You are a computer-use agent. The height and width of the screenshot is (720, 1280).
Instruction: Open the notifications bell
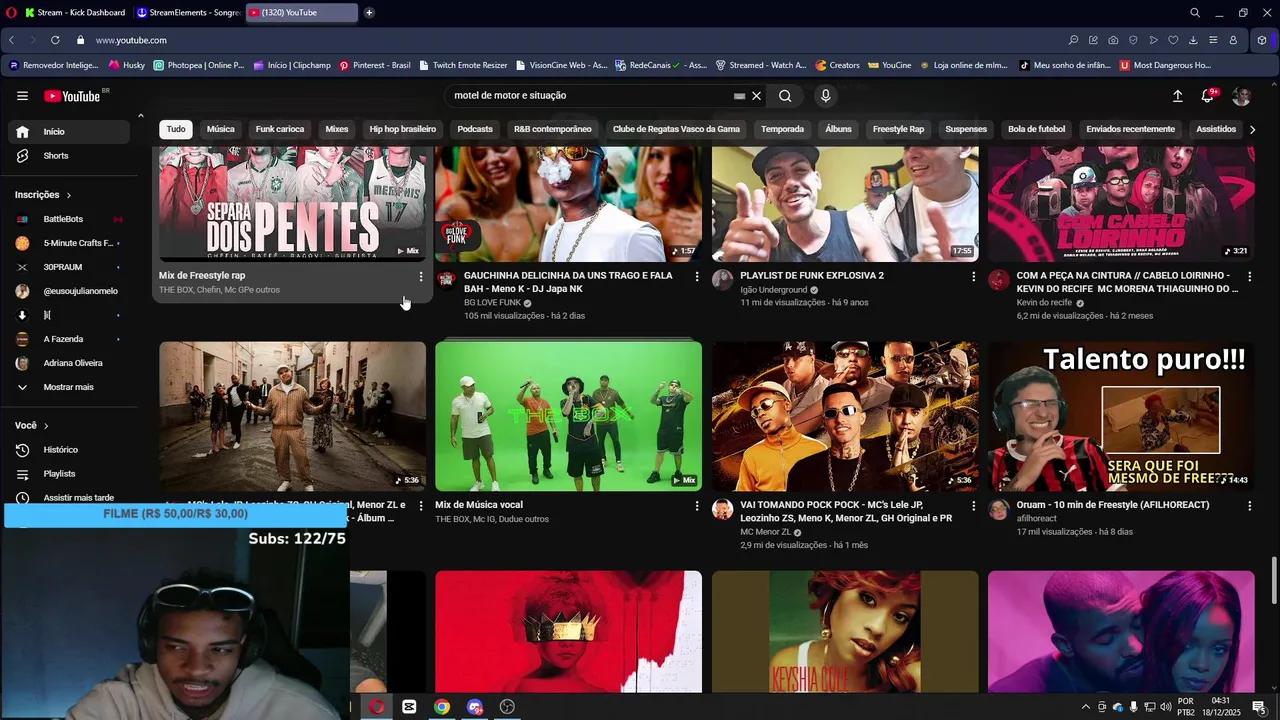coord(1208,96)
